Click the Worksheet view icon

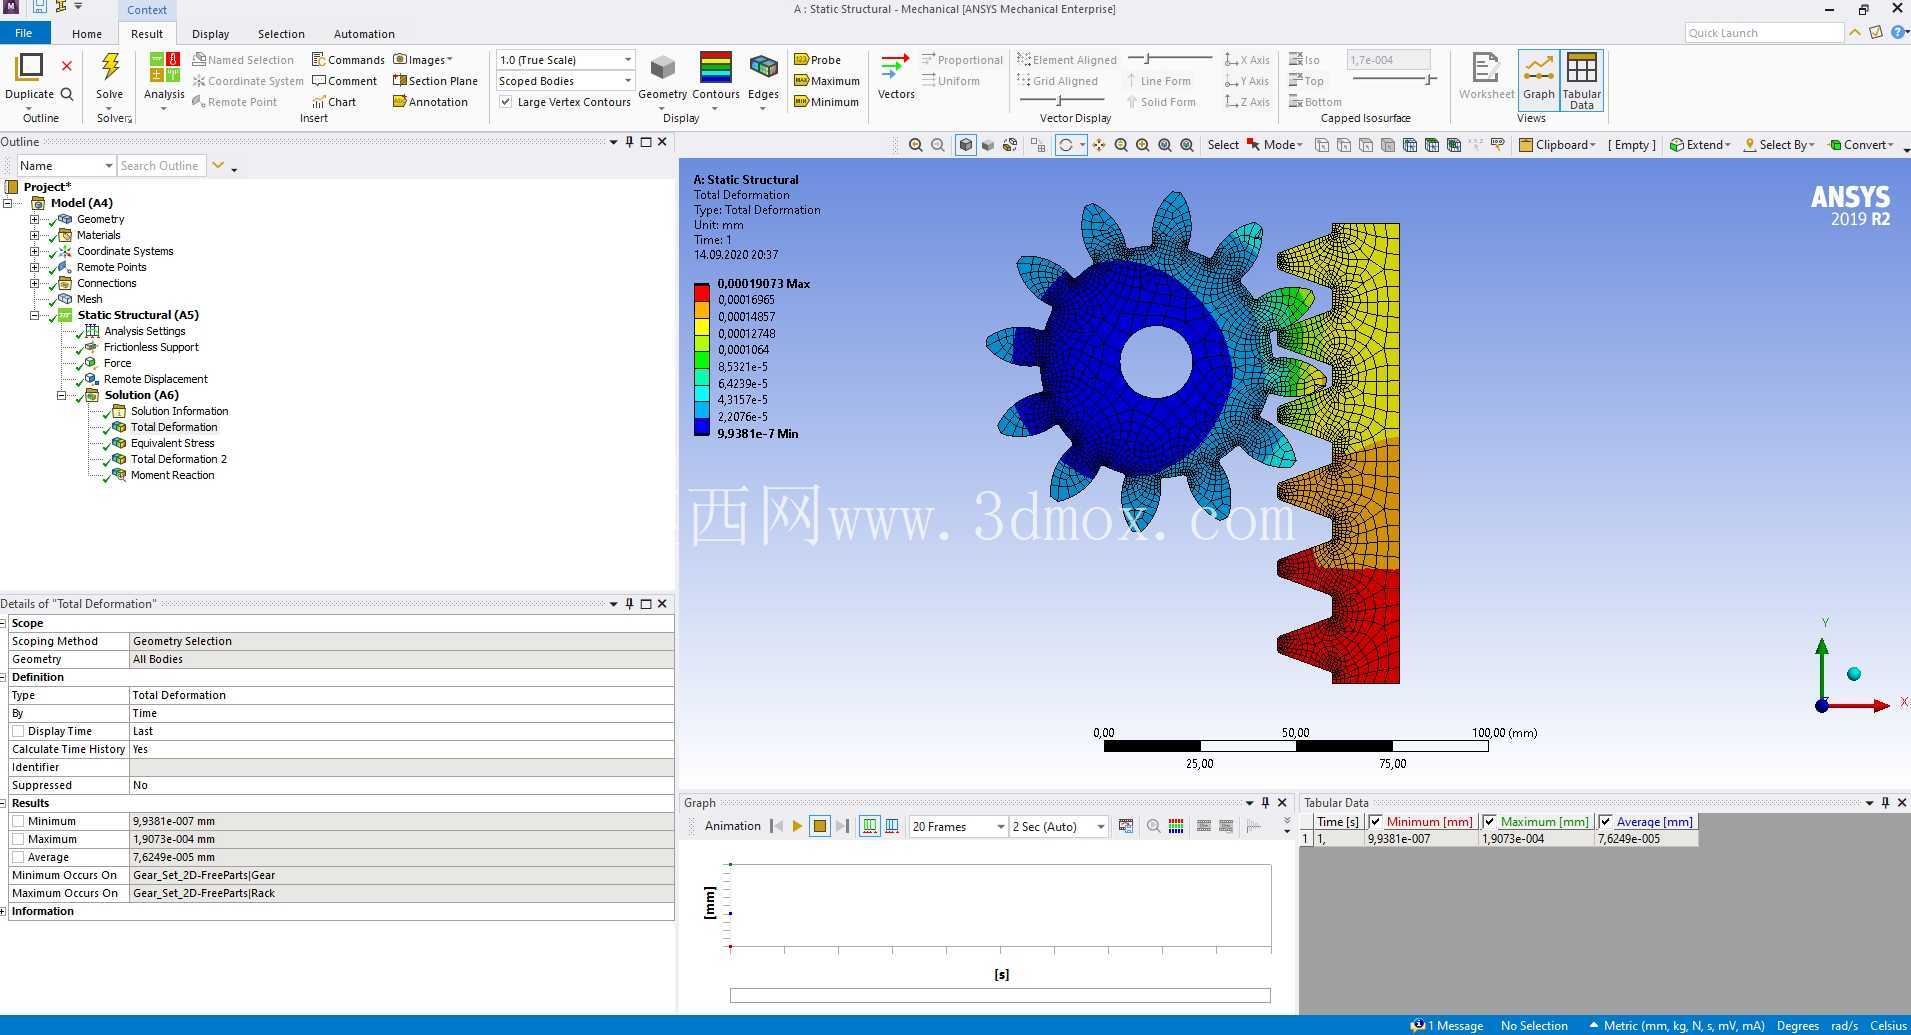point(1486,68)
